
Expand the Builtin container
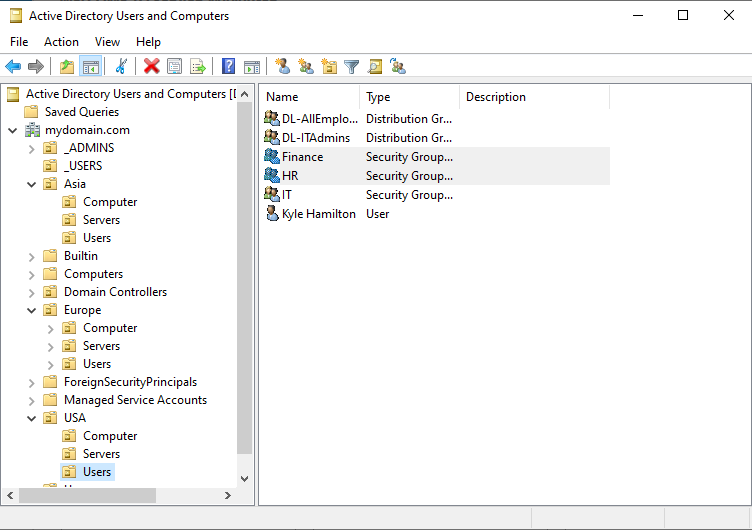click(32, 257)
